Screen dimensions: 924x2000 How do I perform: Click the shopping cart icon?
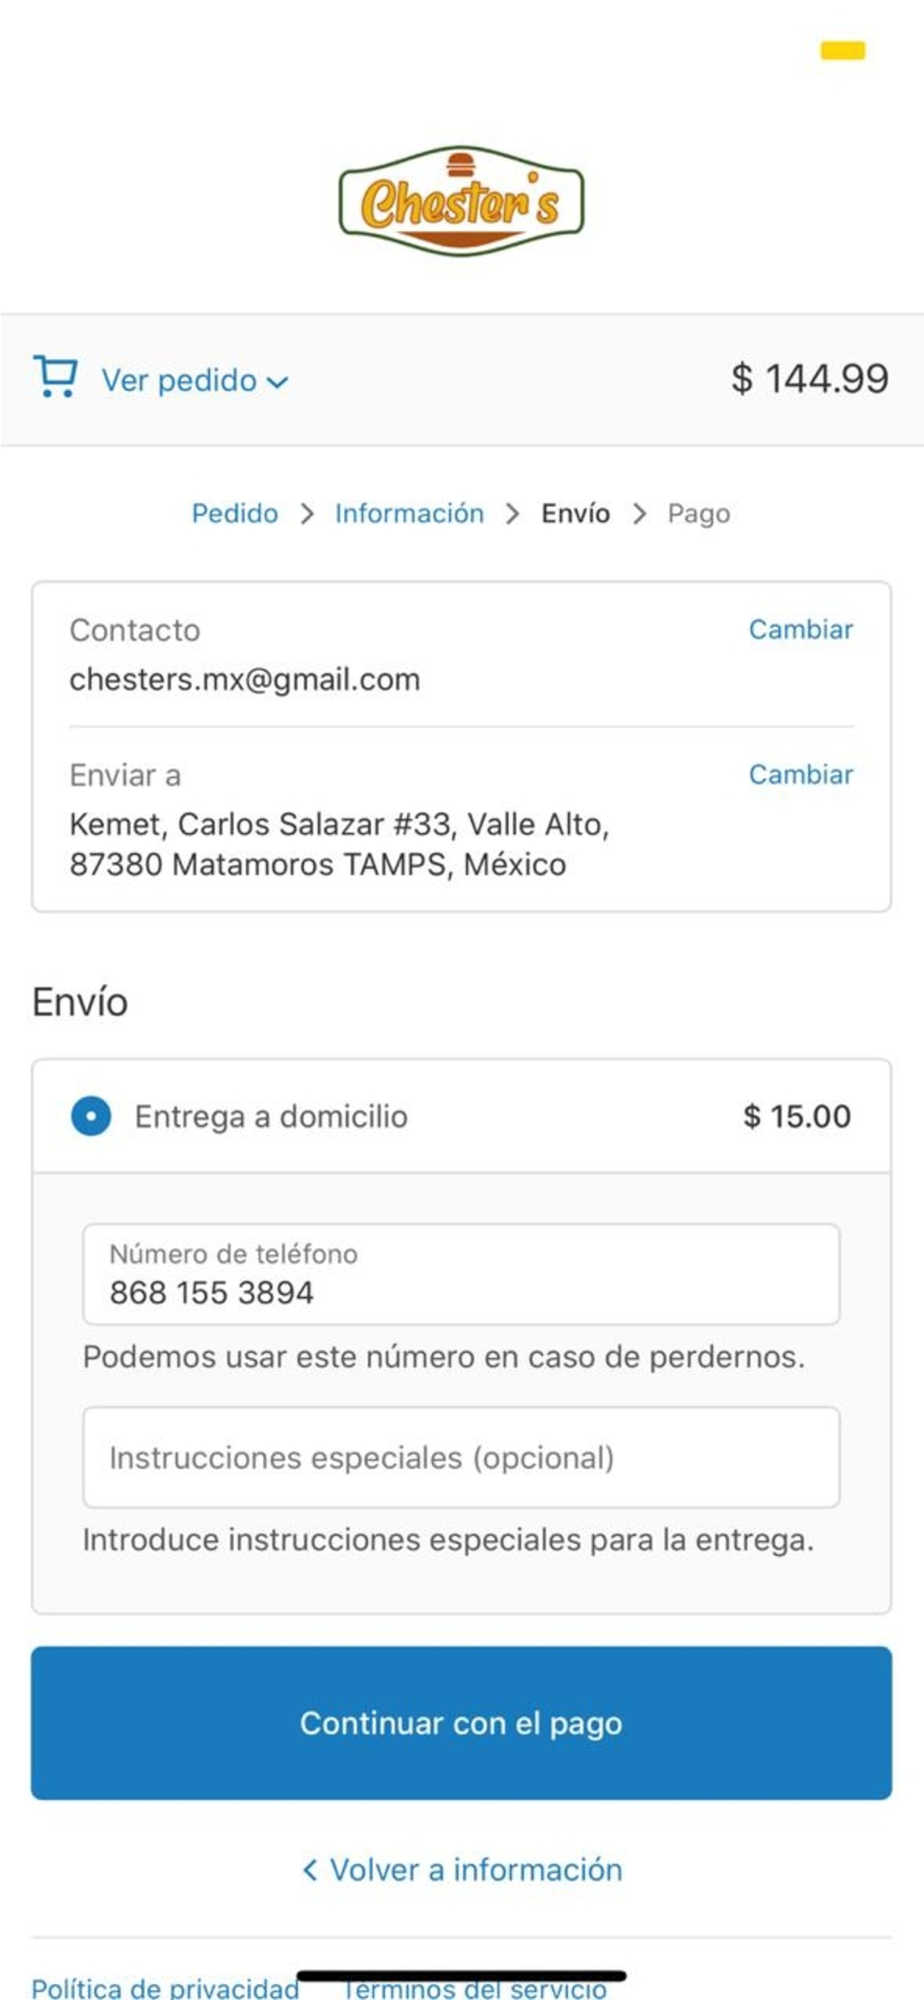pyautogui.click(x=55, y=377)
